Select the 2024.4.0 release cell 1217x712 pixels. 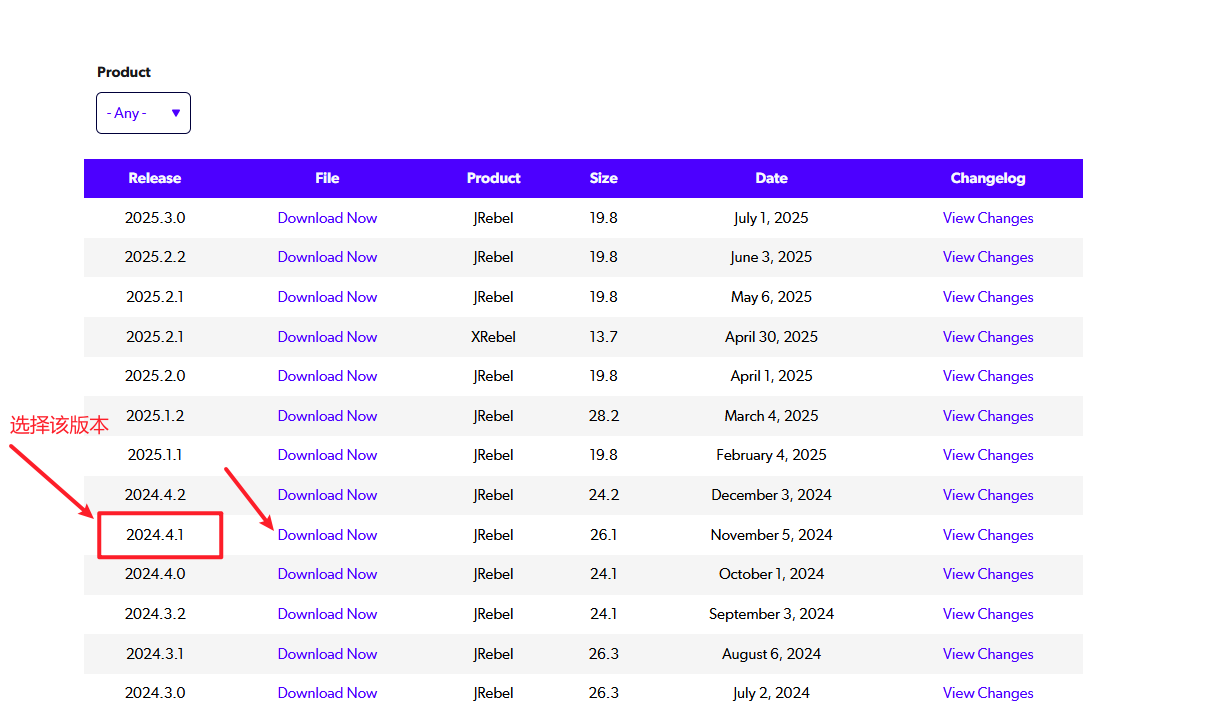[x=155, y=574]
